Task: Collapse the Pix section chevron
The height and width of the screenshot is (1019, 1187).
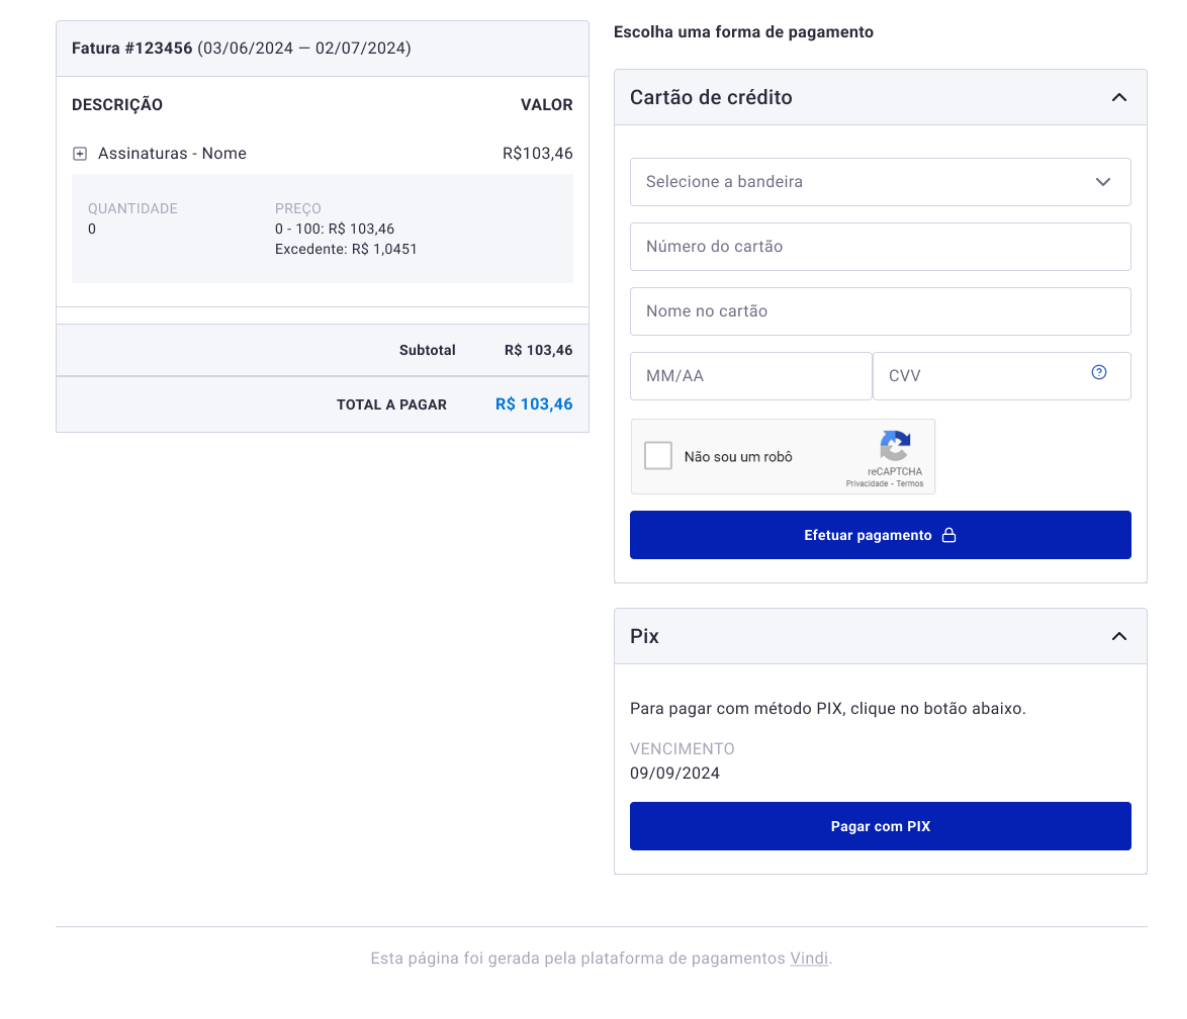Action: click(1119, 637)
